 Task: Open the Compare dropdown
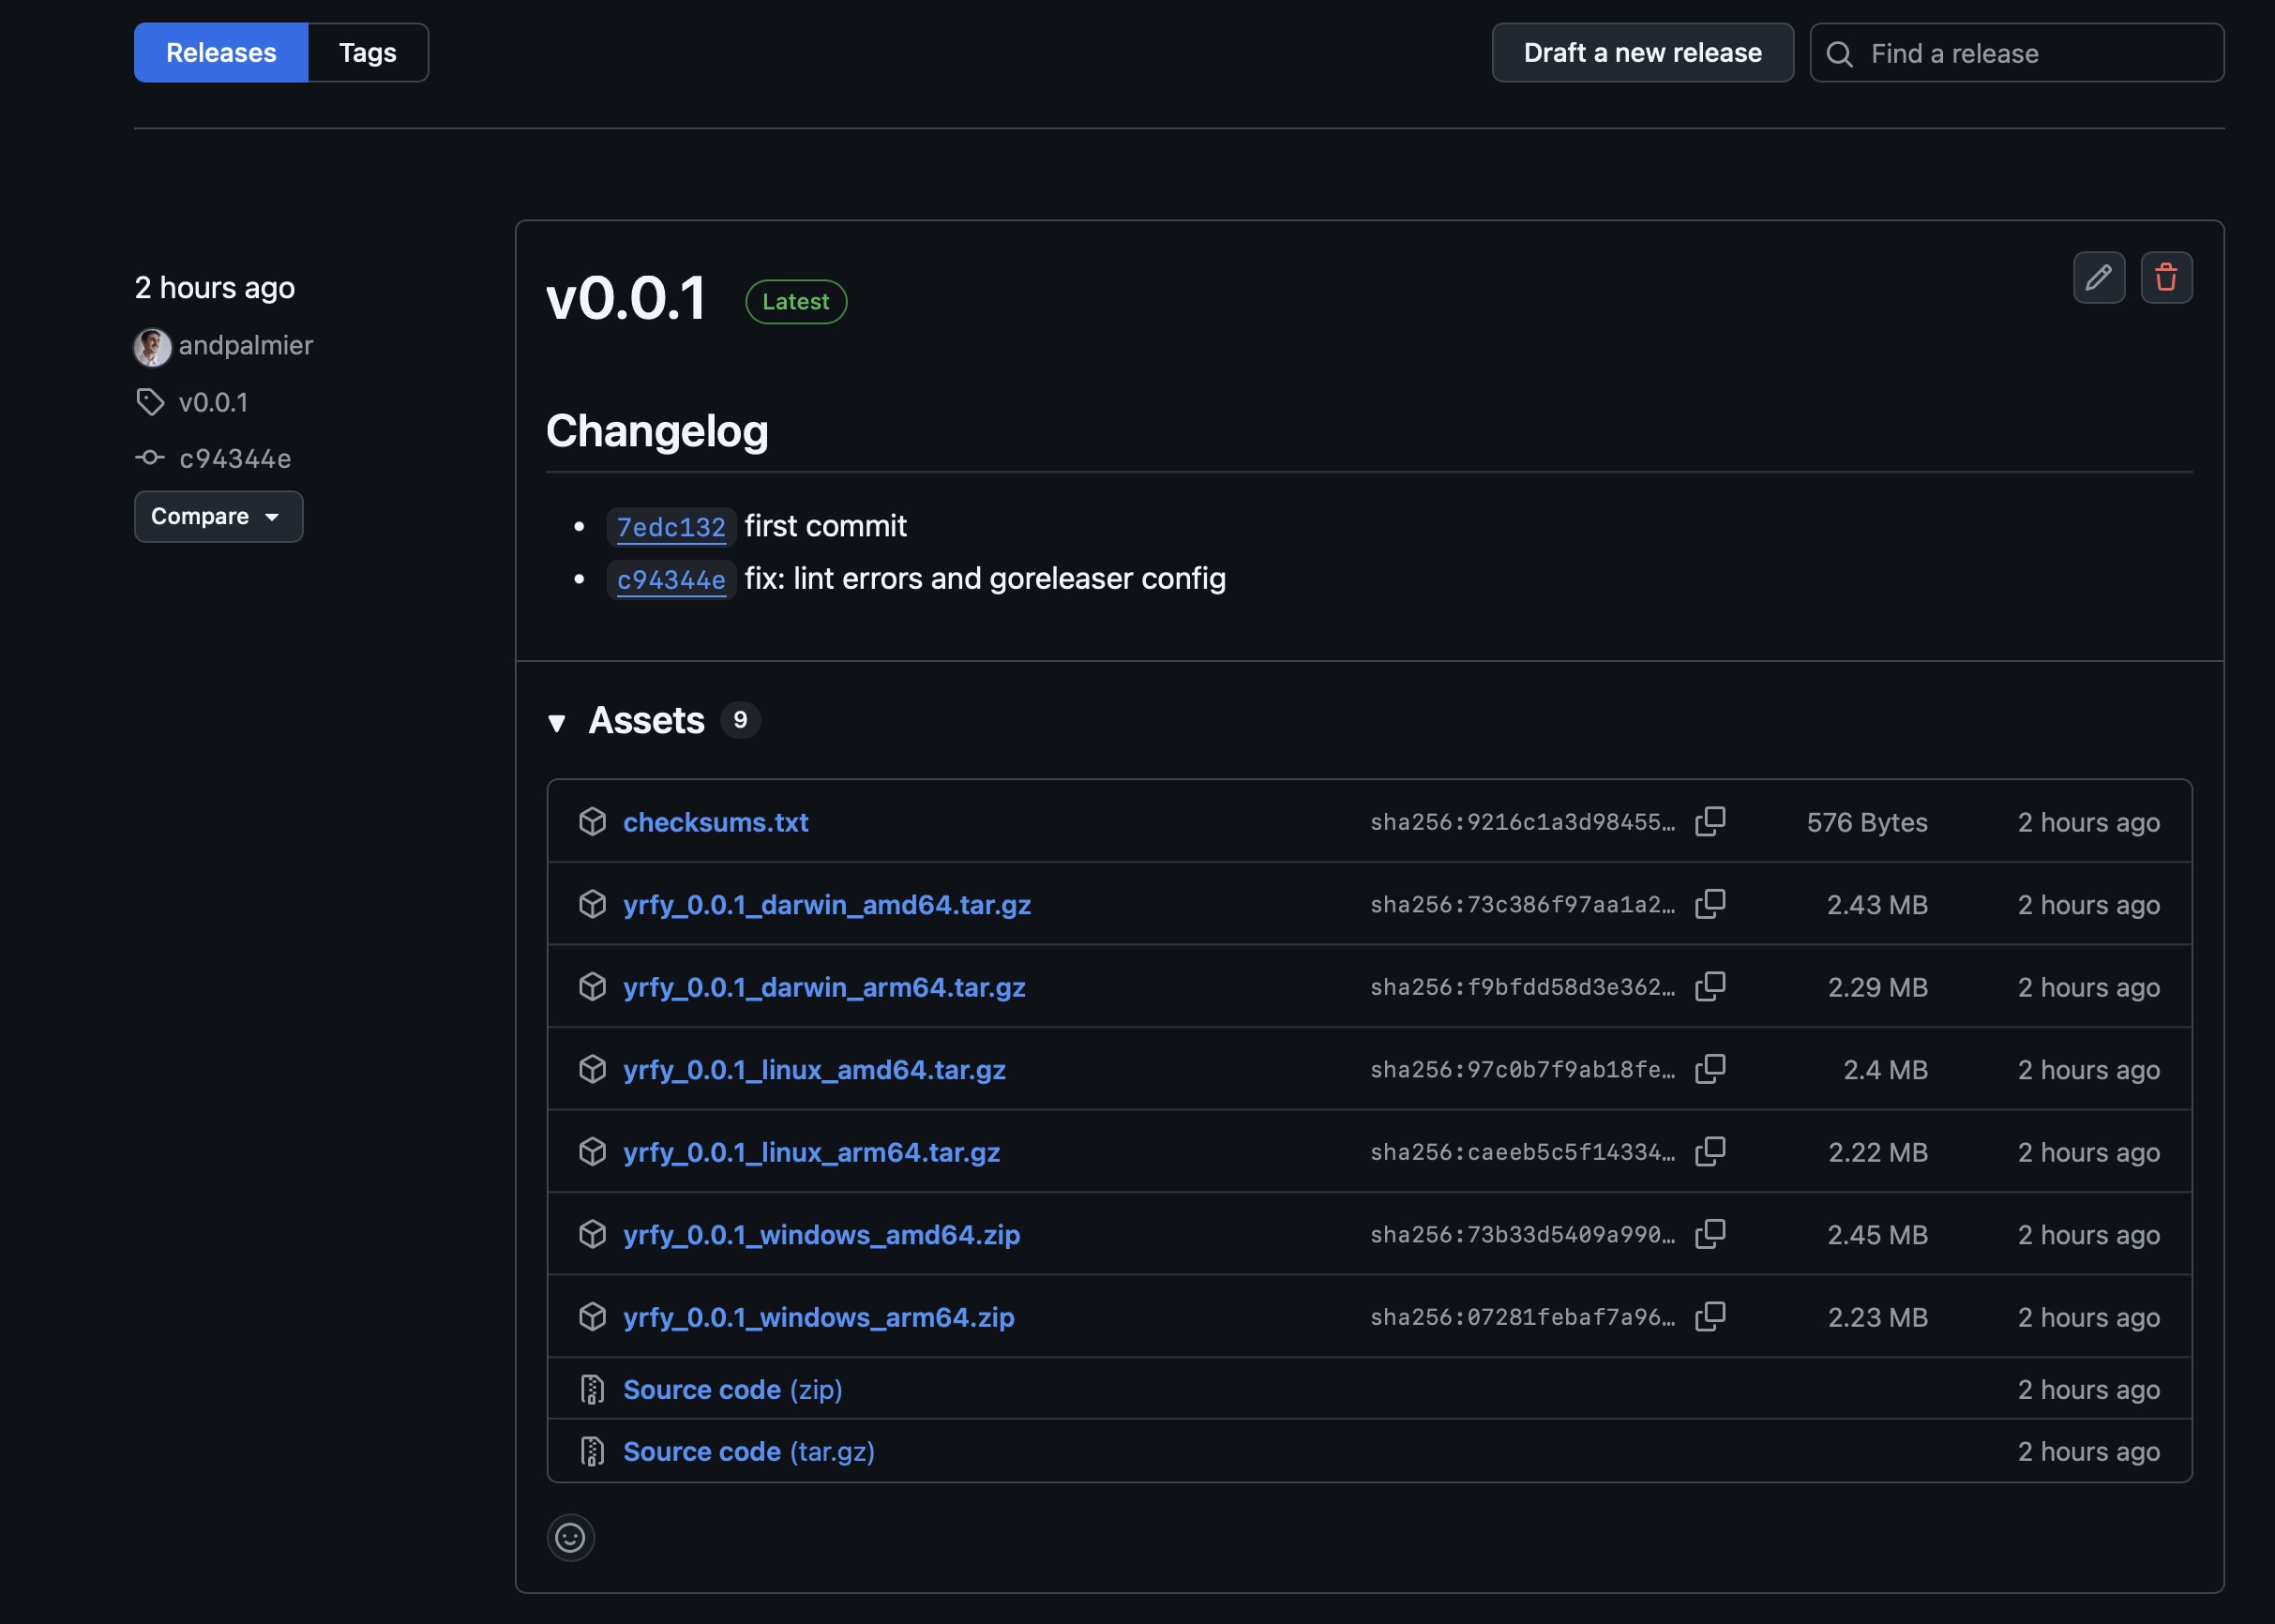[218, 516]
